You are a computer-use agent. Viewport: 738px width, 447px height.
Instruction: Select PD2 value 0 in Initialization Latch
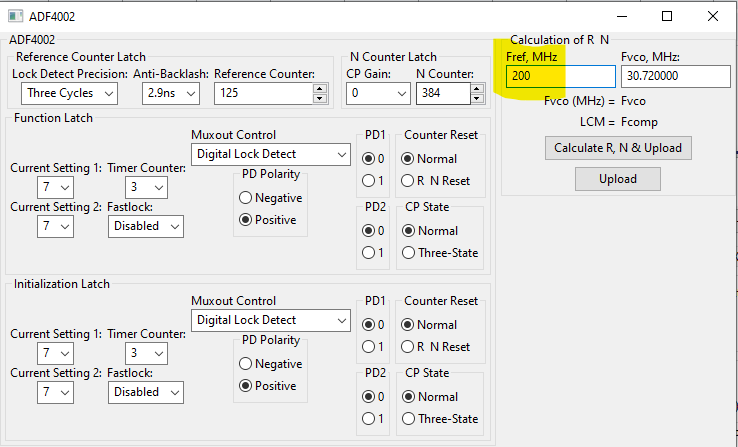pyautogui.click(x=373, y=397)
